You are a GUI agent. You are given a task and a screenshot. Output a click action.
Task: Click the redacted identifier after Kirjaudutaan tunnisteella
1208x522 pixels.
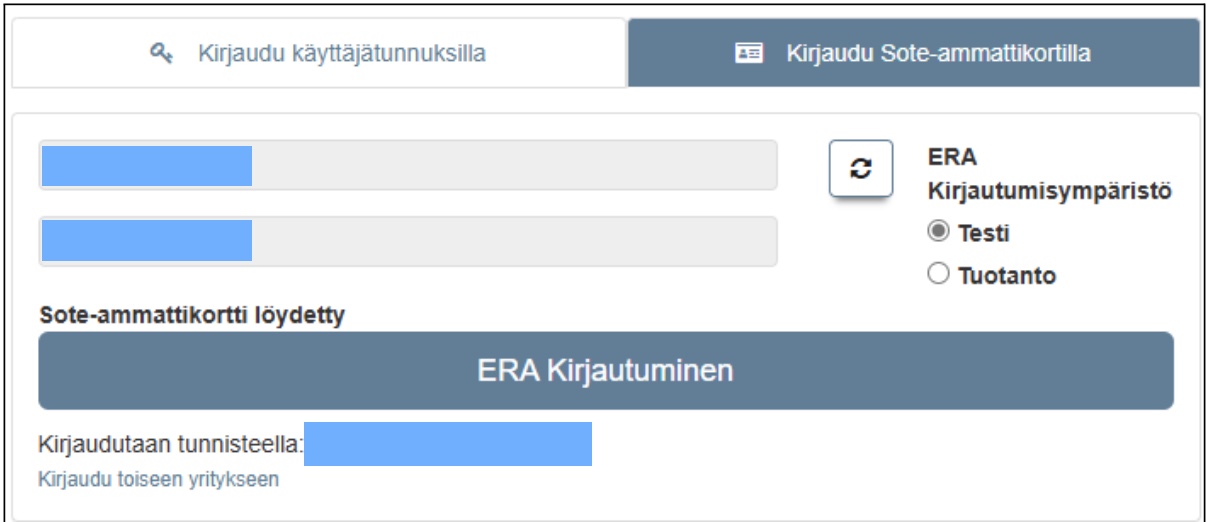point(447,444)
